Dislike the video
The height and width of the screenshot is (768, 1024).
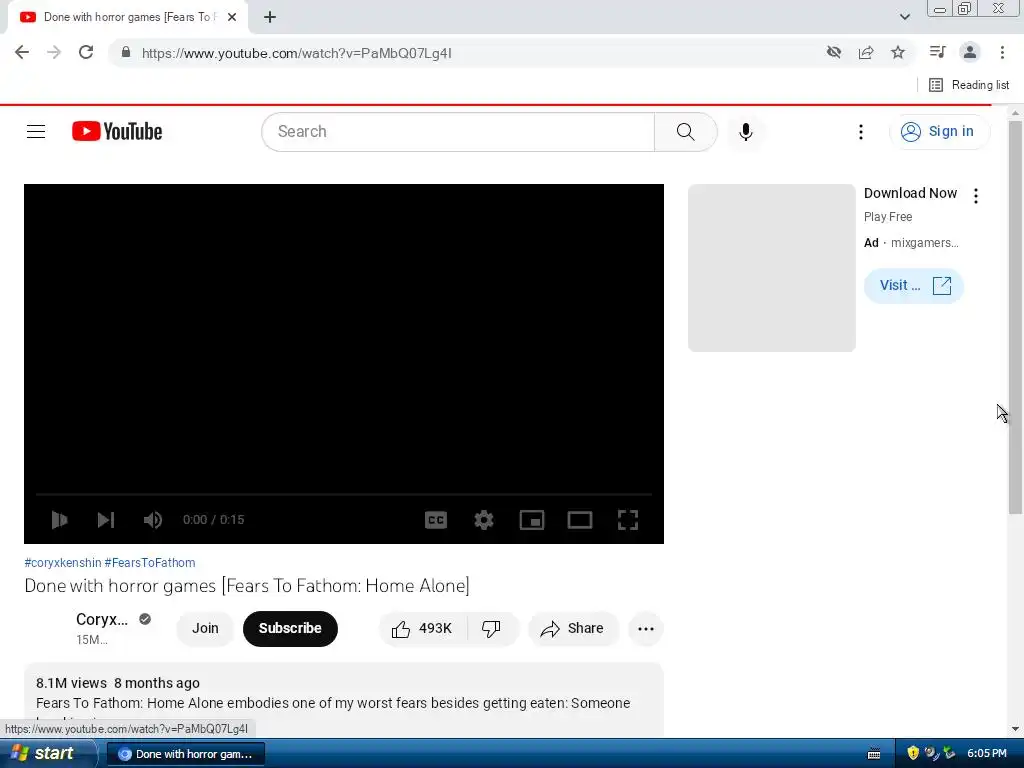click(x=491, y=628)
